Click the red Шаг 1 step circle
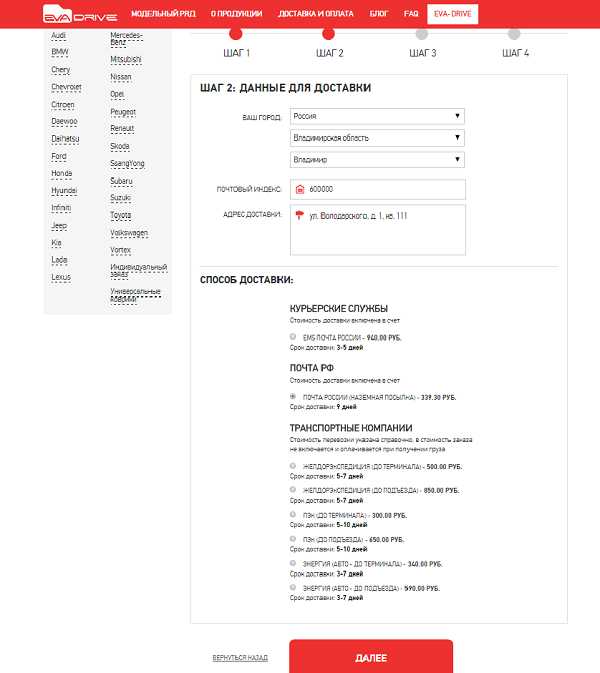This screenshot has width=600, height=673. click(235, 34)
